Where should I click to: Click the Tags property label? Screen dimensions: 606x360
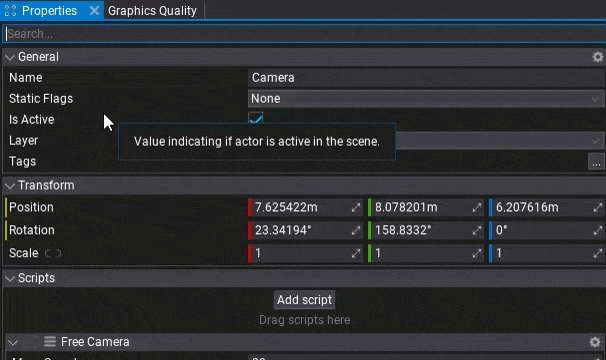(x=22, y=161)
